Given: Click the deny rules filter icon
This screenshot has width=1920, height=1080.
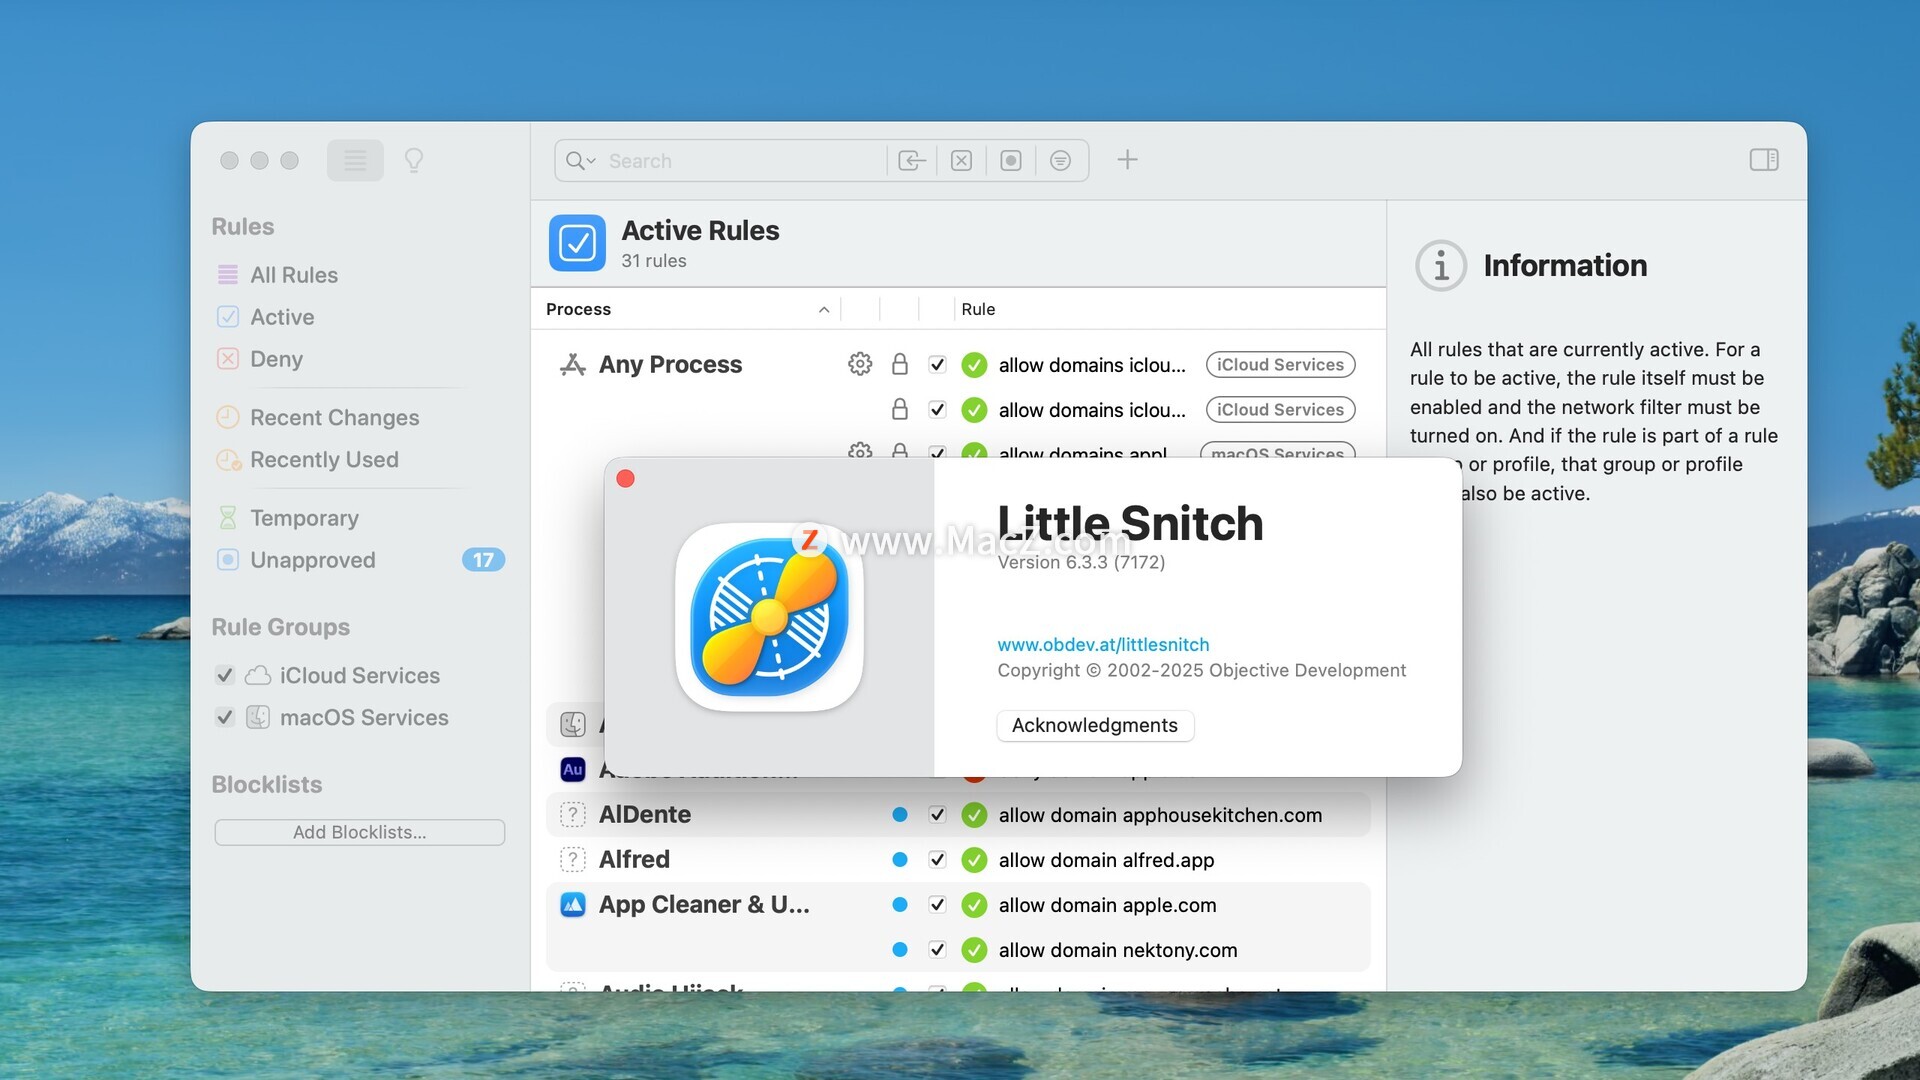Looking at the screenshot, I should tap(961, 160).
